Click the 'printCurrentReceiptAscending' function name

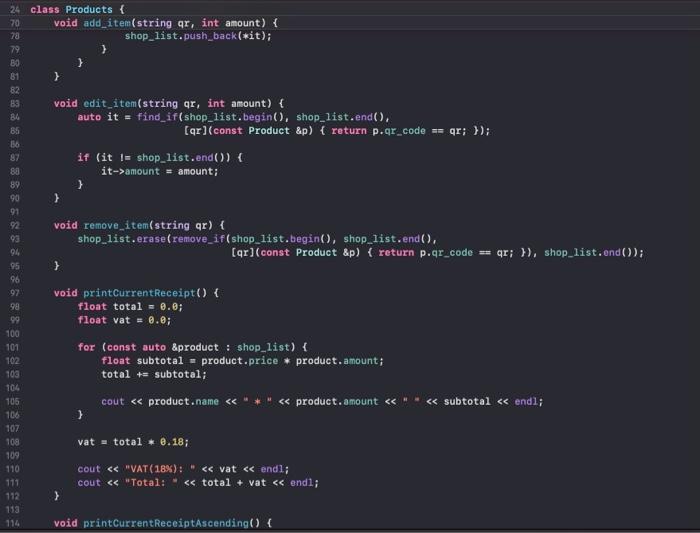coord(166,523)
